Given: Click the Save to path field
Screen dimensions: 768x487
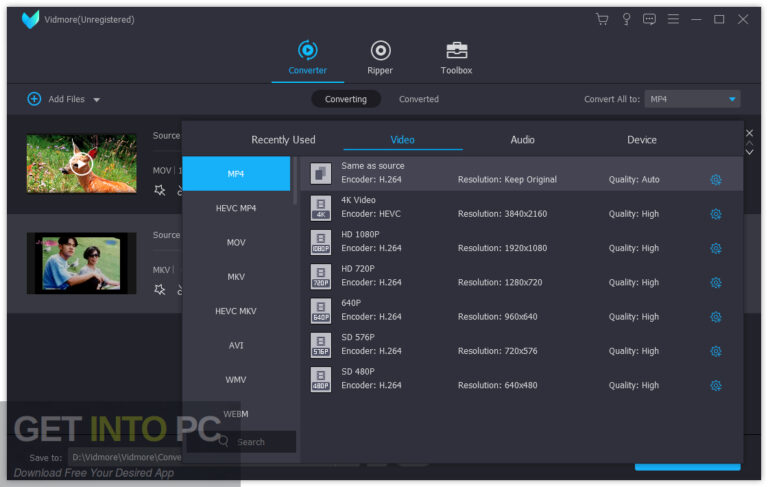Looking at the screenshot, I should (x=126, y=457).
